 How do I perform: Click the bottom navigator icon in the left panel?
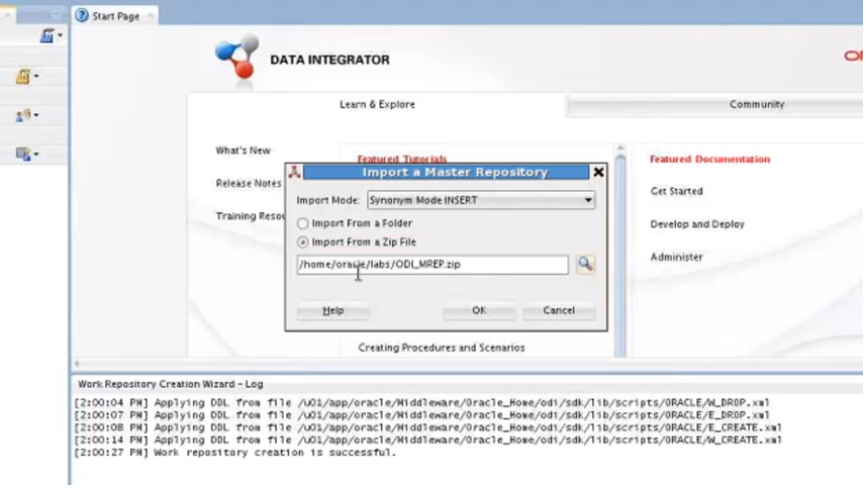tap(23, 154)
